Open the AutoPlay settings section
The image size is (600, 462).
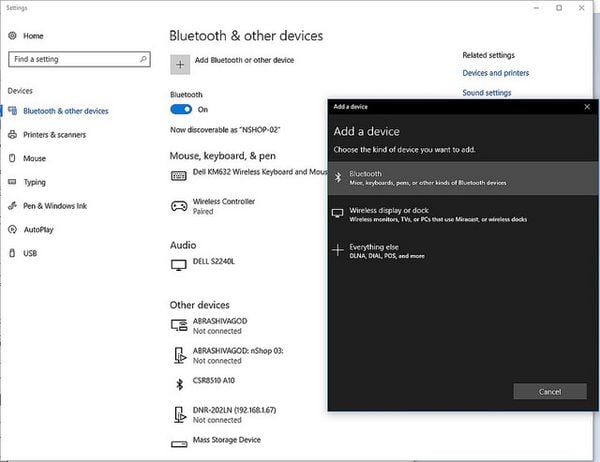coord(39,230)
